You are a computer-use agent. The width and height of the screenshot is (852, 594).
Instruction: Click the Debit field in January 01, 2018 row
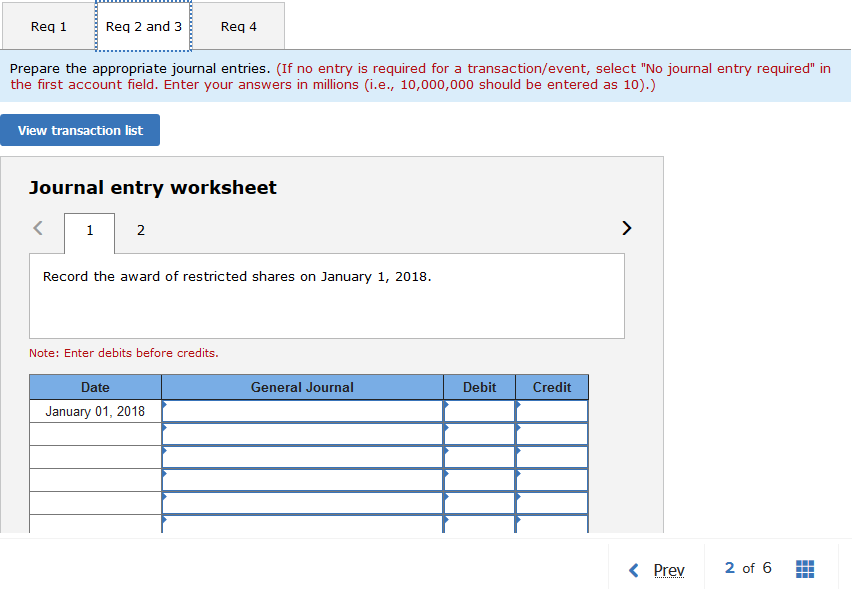pos(479,411)
